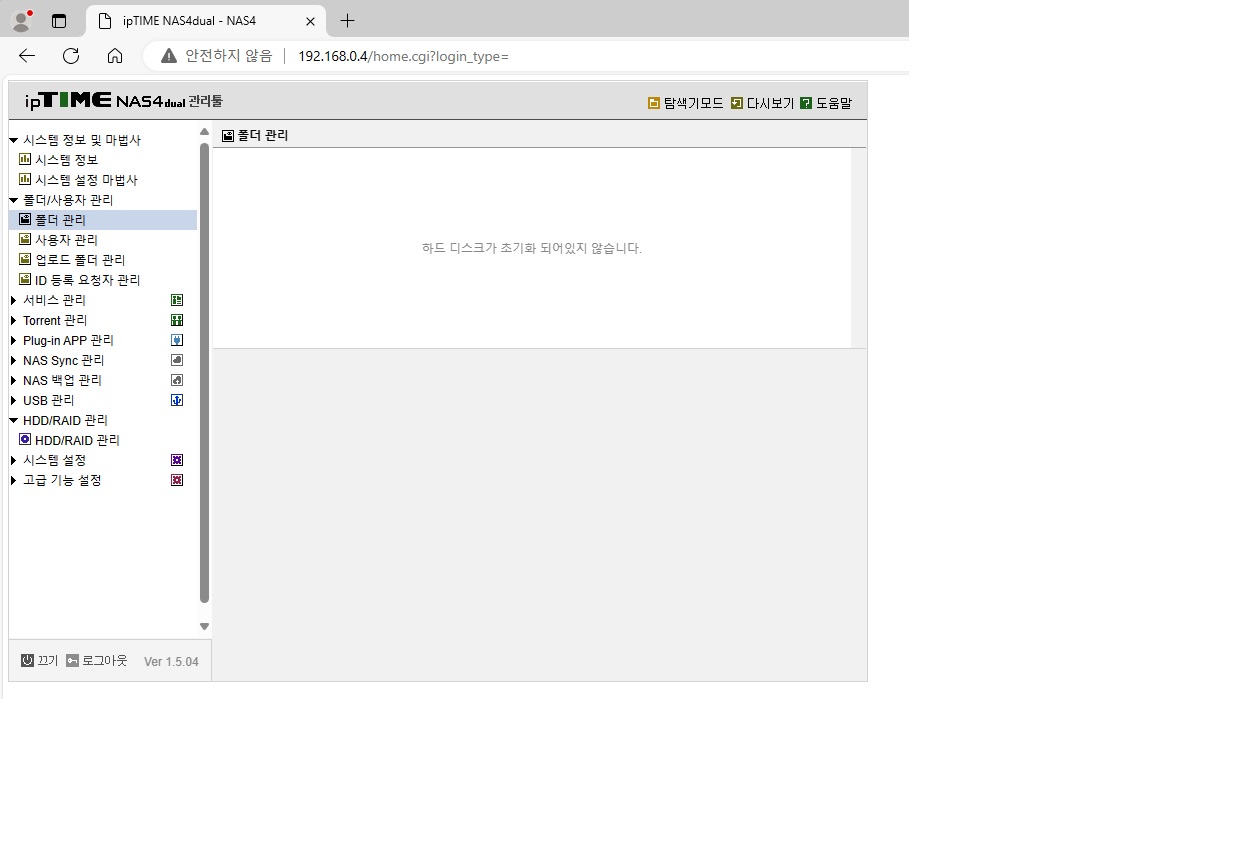Open the 업로드 폴더 관리 menu item

click(x=80, y=260)
